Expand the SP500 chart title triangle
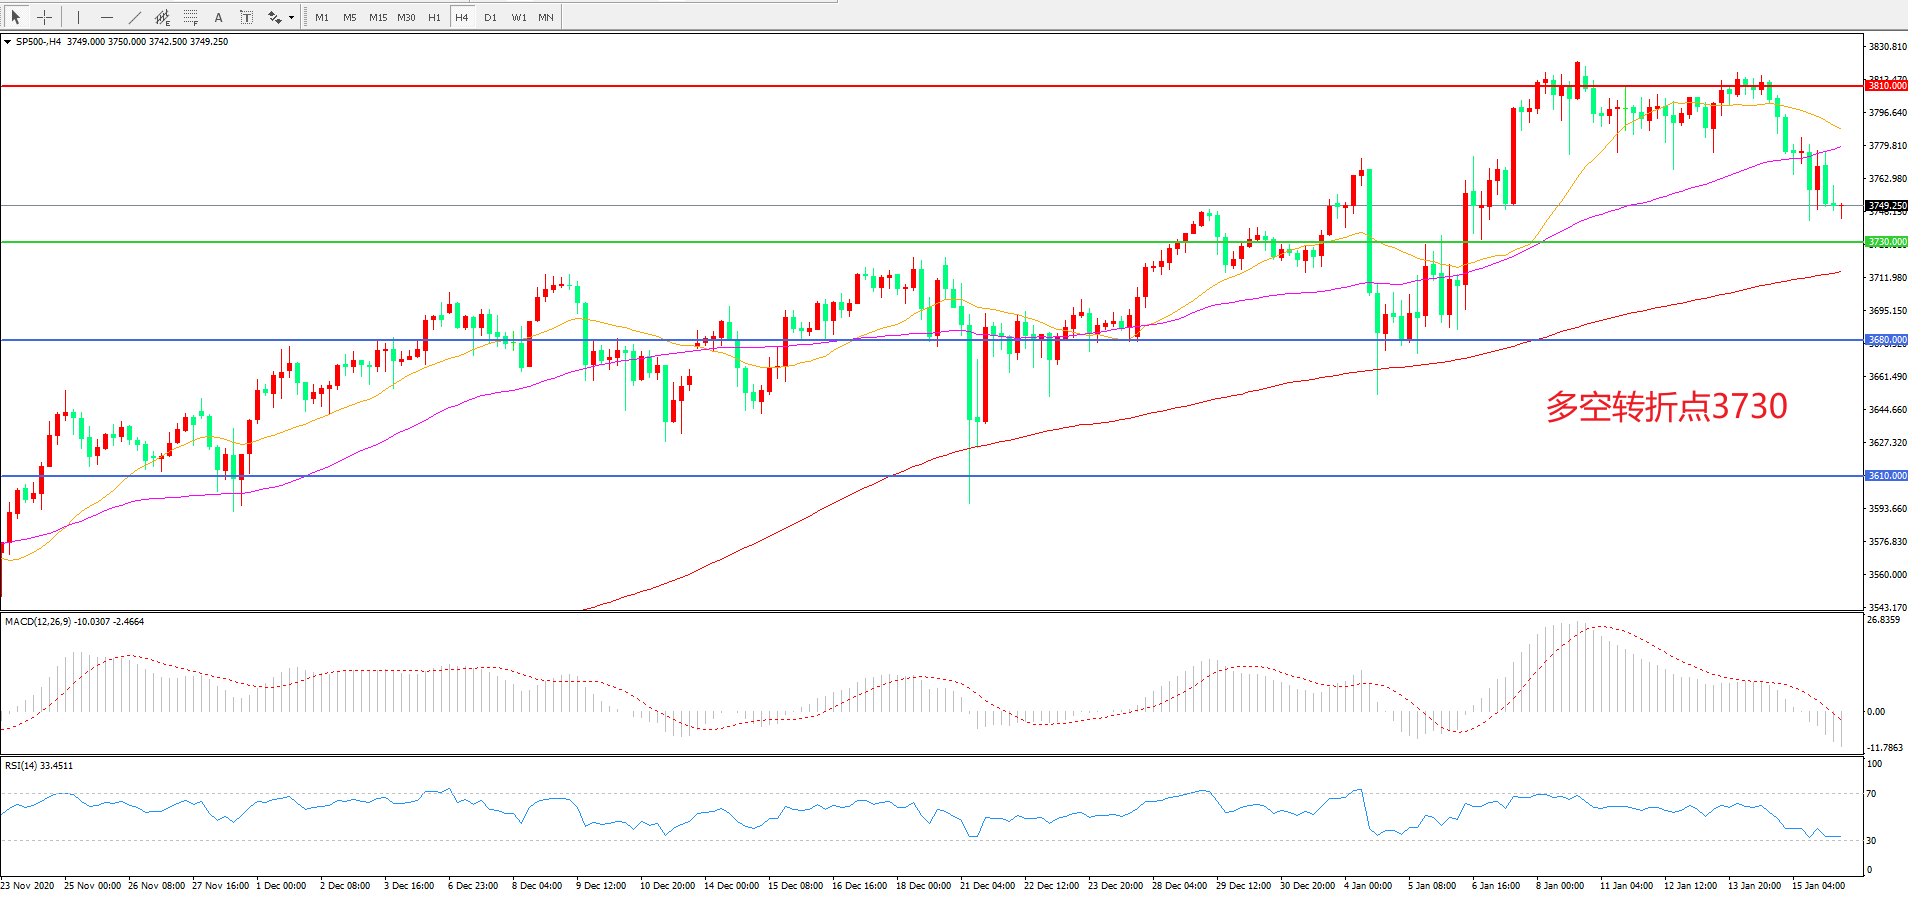The image size is (1908, 897). (x=8, y=42)
